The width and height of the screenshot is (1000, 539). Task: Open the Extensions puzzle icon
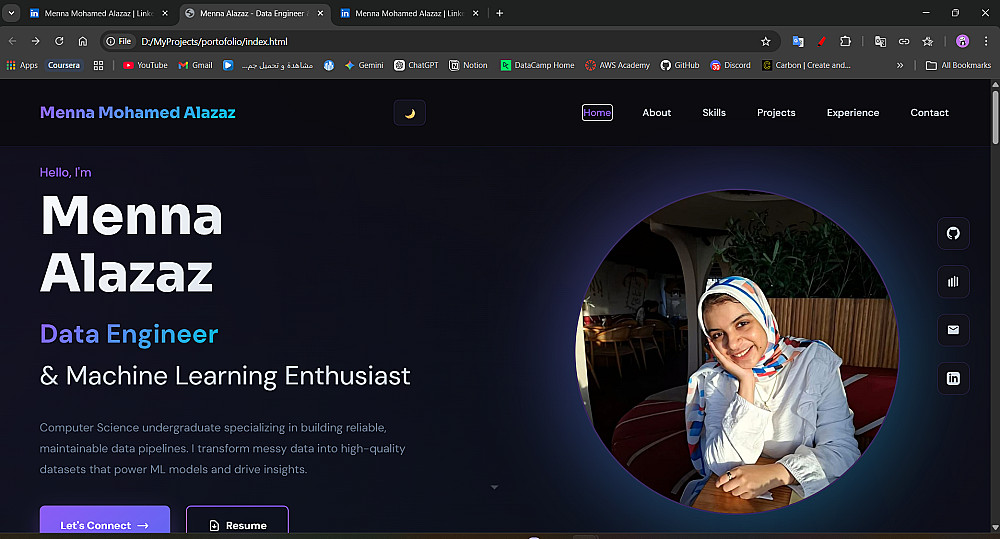point(845,41)
